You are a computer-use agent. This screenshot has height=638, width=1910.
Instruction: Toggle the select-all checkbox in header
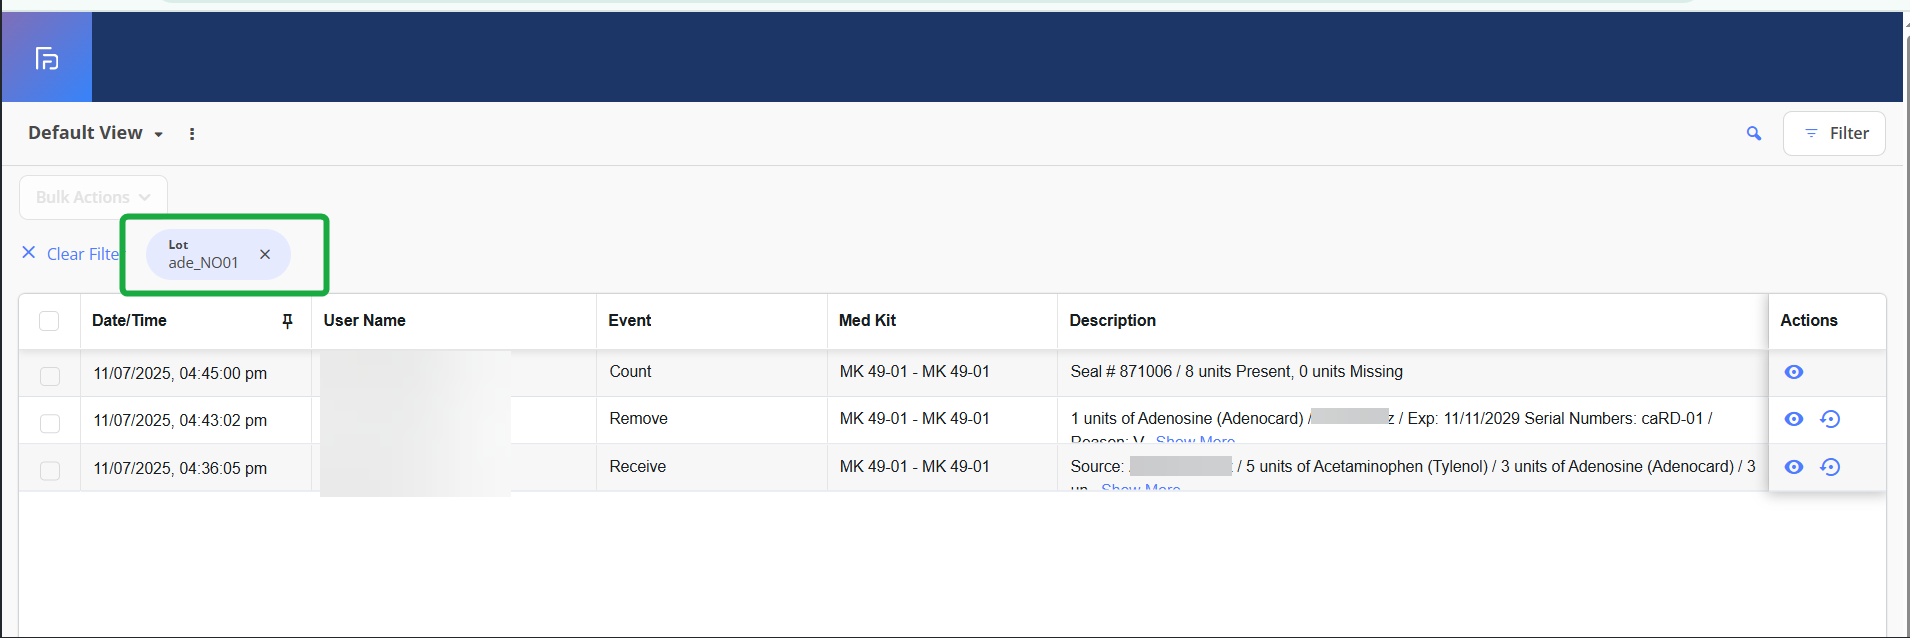[49, 321]
